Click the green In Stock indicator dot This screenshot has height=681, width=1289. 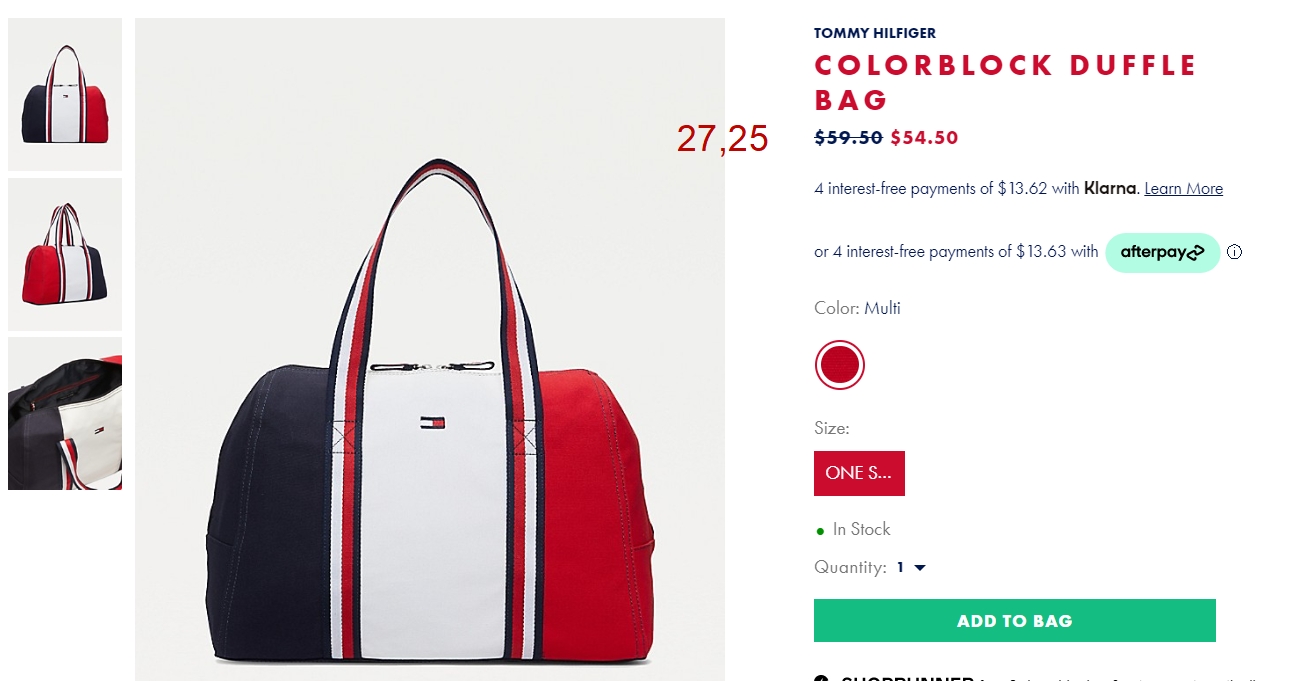[x=821, y=531]
